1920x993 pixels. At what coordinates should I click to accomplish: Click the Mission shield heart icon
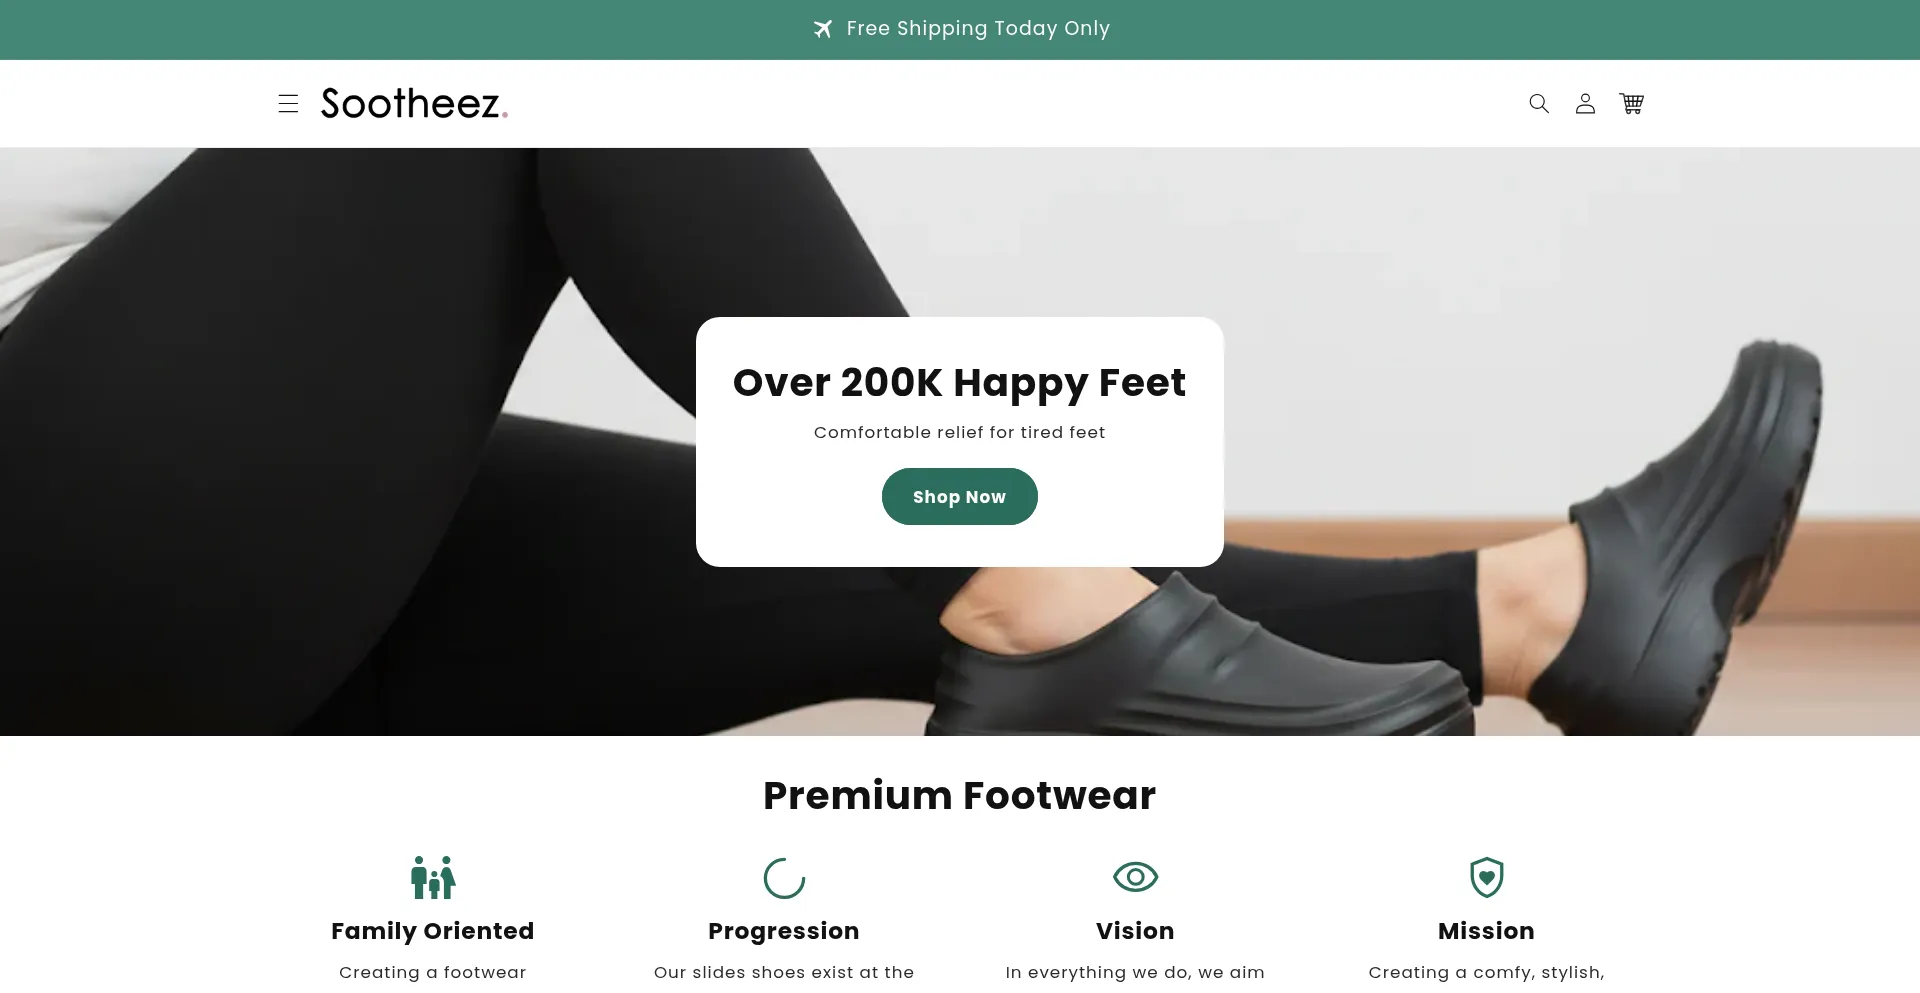1486,877
